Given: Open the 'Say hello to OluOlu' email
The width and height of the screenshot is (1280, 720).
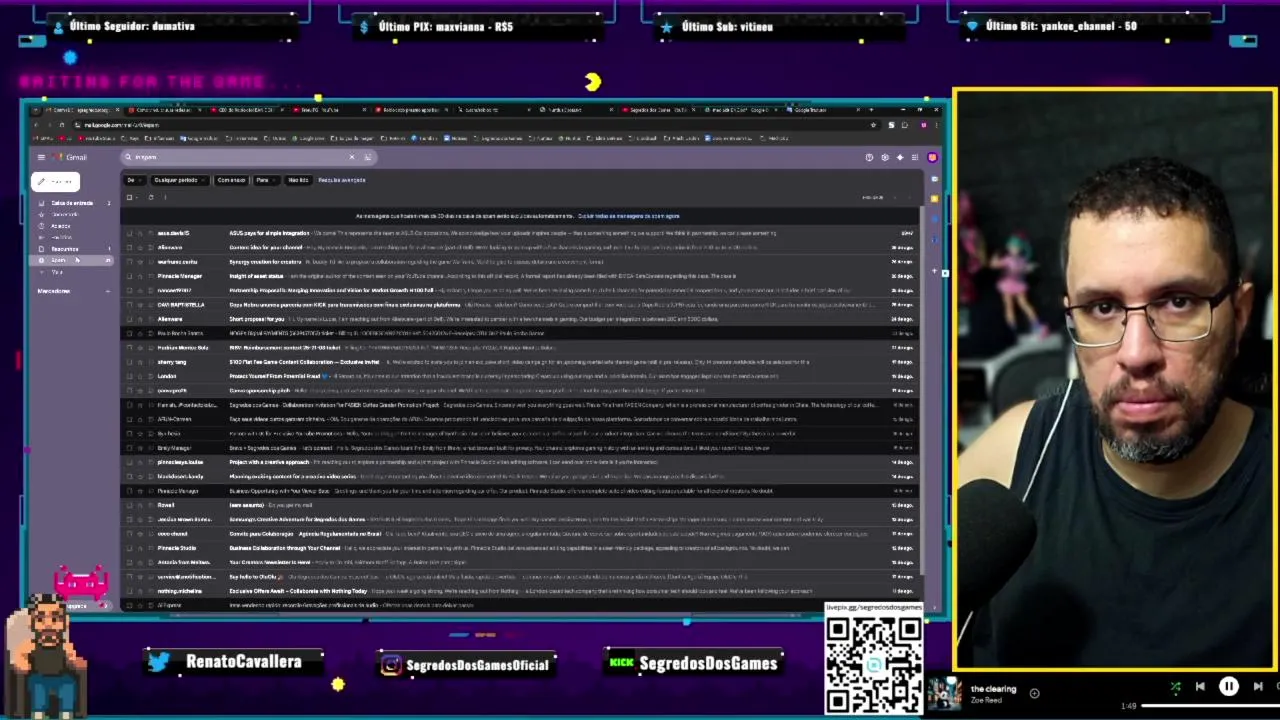Looking at the screenshot, I should click(520, 577).
